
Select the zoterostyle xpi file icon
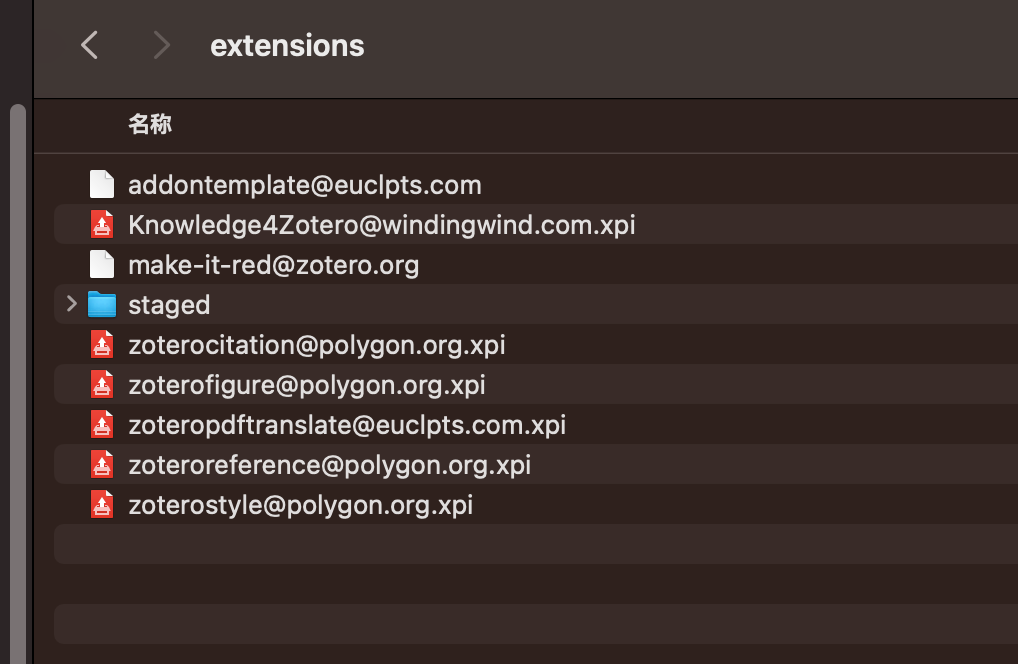coord(102,504)
